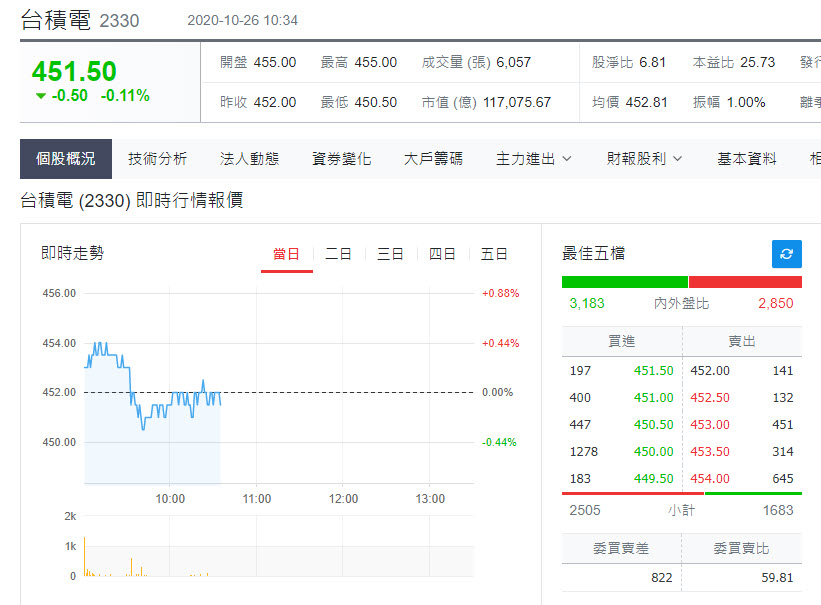Open the 基本資料 tab

click(747, 159)
